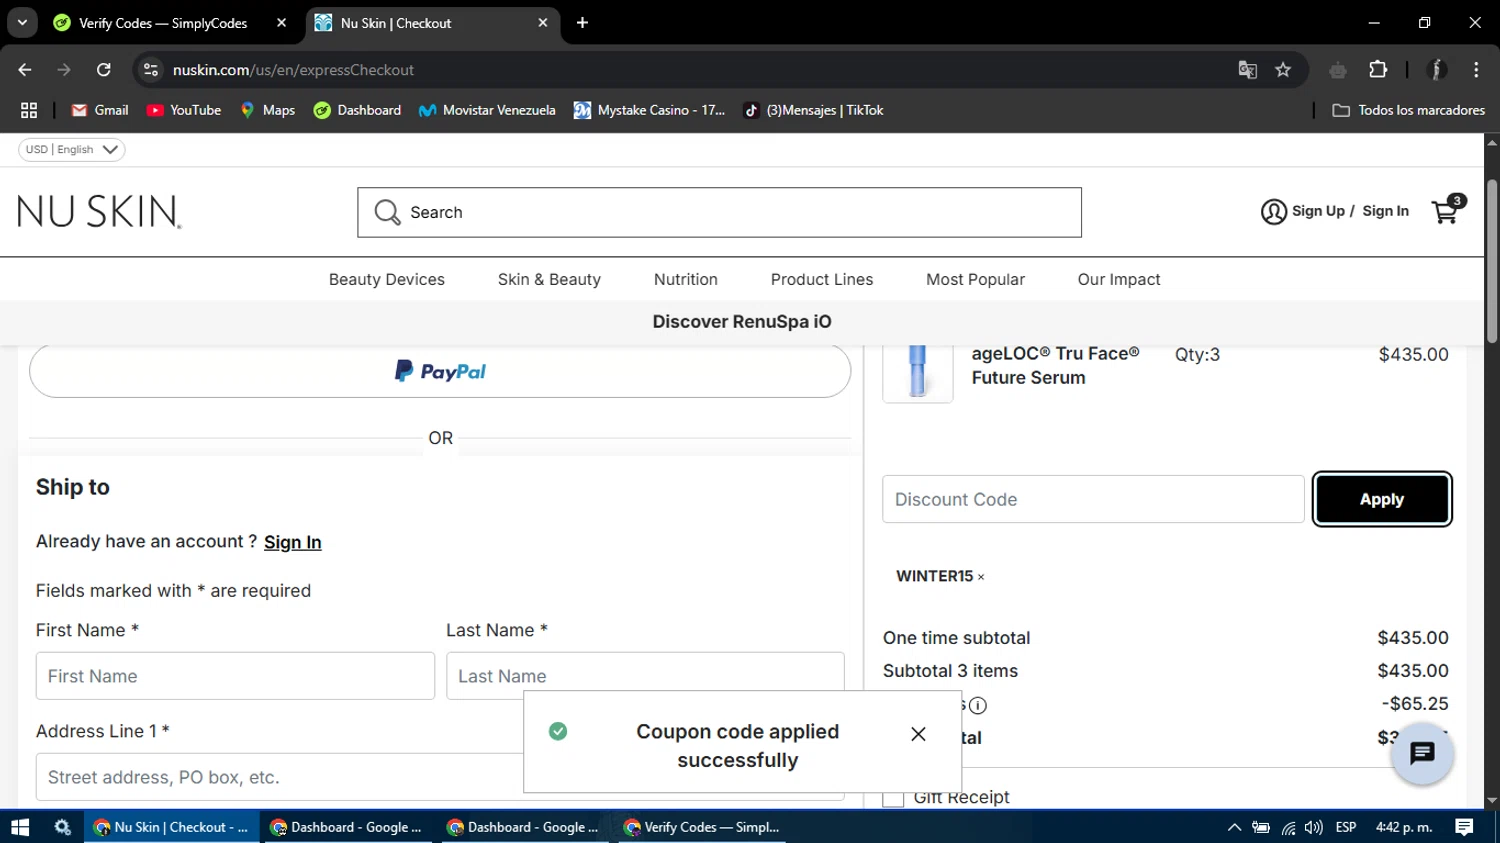This screenshot has width=1500, height=843.
Task: Open the Chrome apps grid shortcut
Action: point(29,110)
